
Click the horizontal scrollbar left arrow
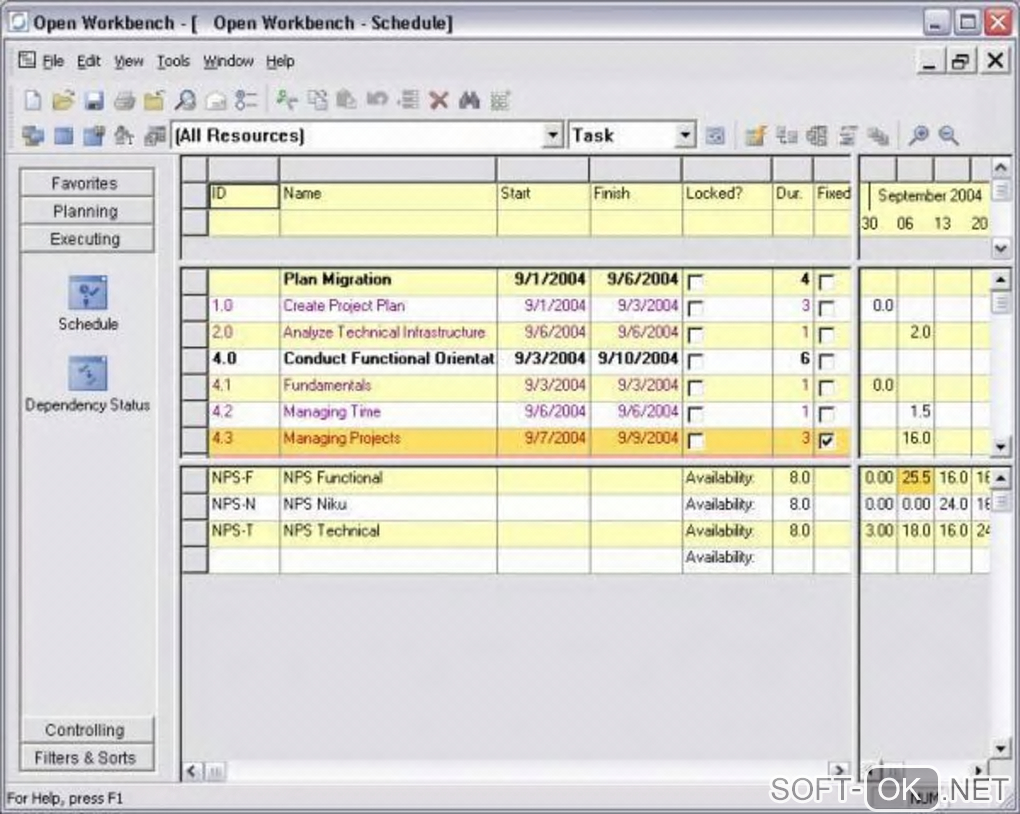click(x=192, y=771)
